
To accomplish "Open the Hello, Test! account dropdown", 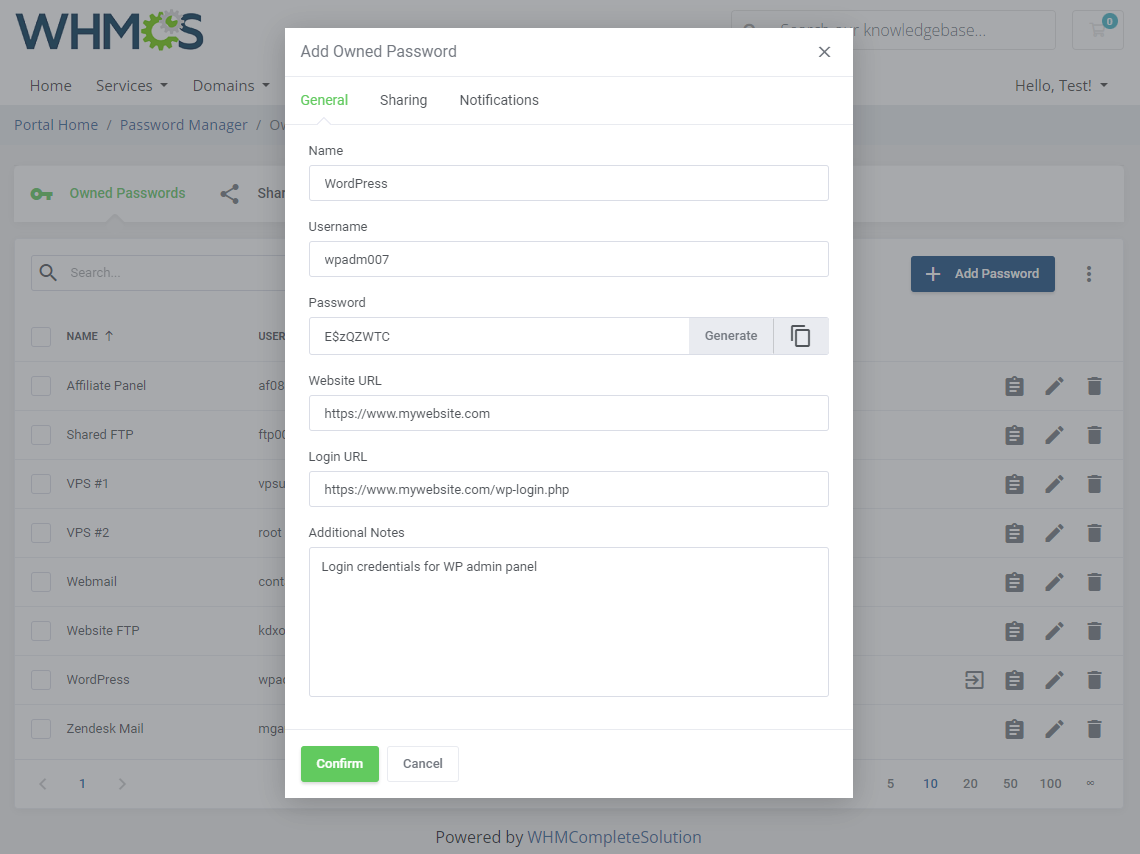I will coord(1061,86).
